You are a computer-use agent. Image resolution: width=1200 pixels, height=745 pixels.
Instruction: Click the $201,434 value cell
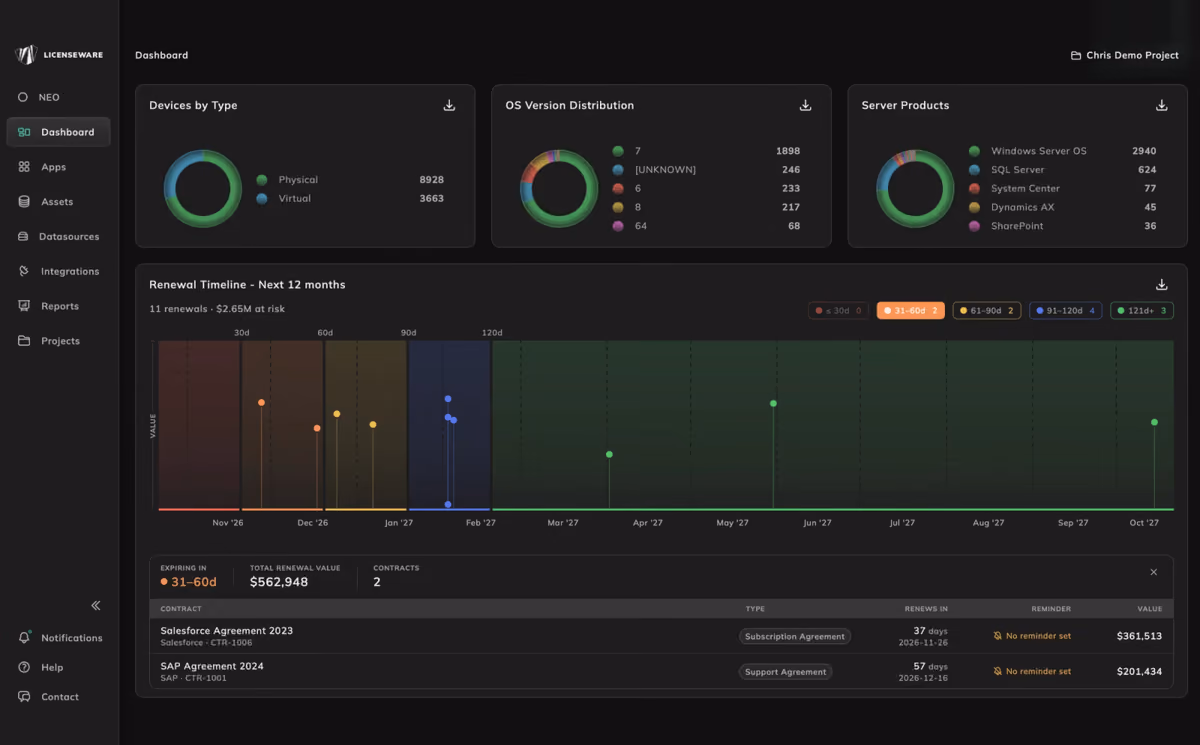pyautogui.click(x=1139, y=672)
